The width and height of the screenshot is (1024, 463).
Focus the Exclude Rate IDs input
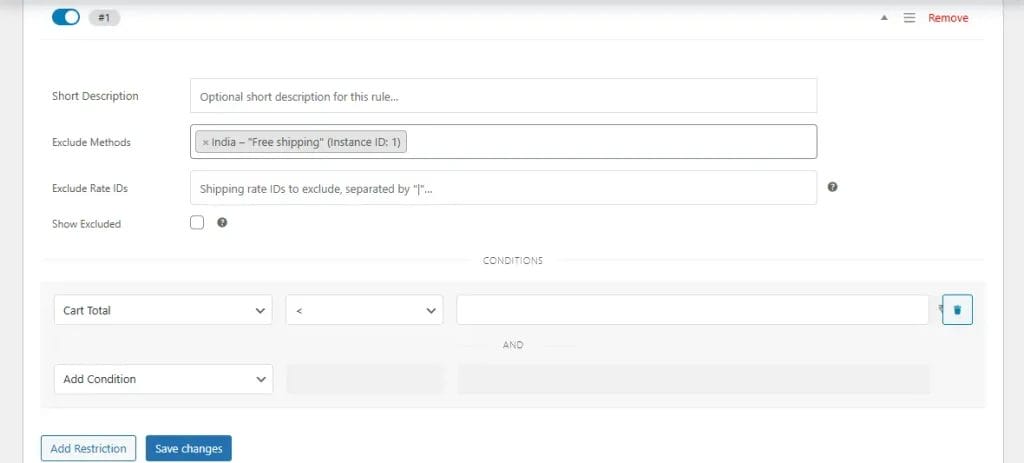(x=503, y=188)
